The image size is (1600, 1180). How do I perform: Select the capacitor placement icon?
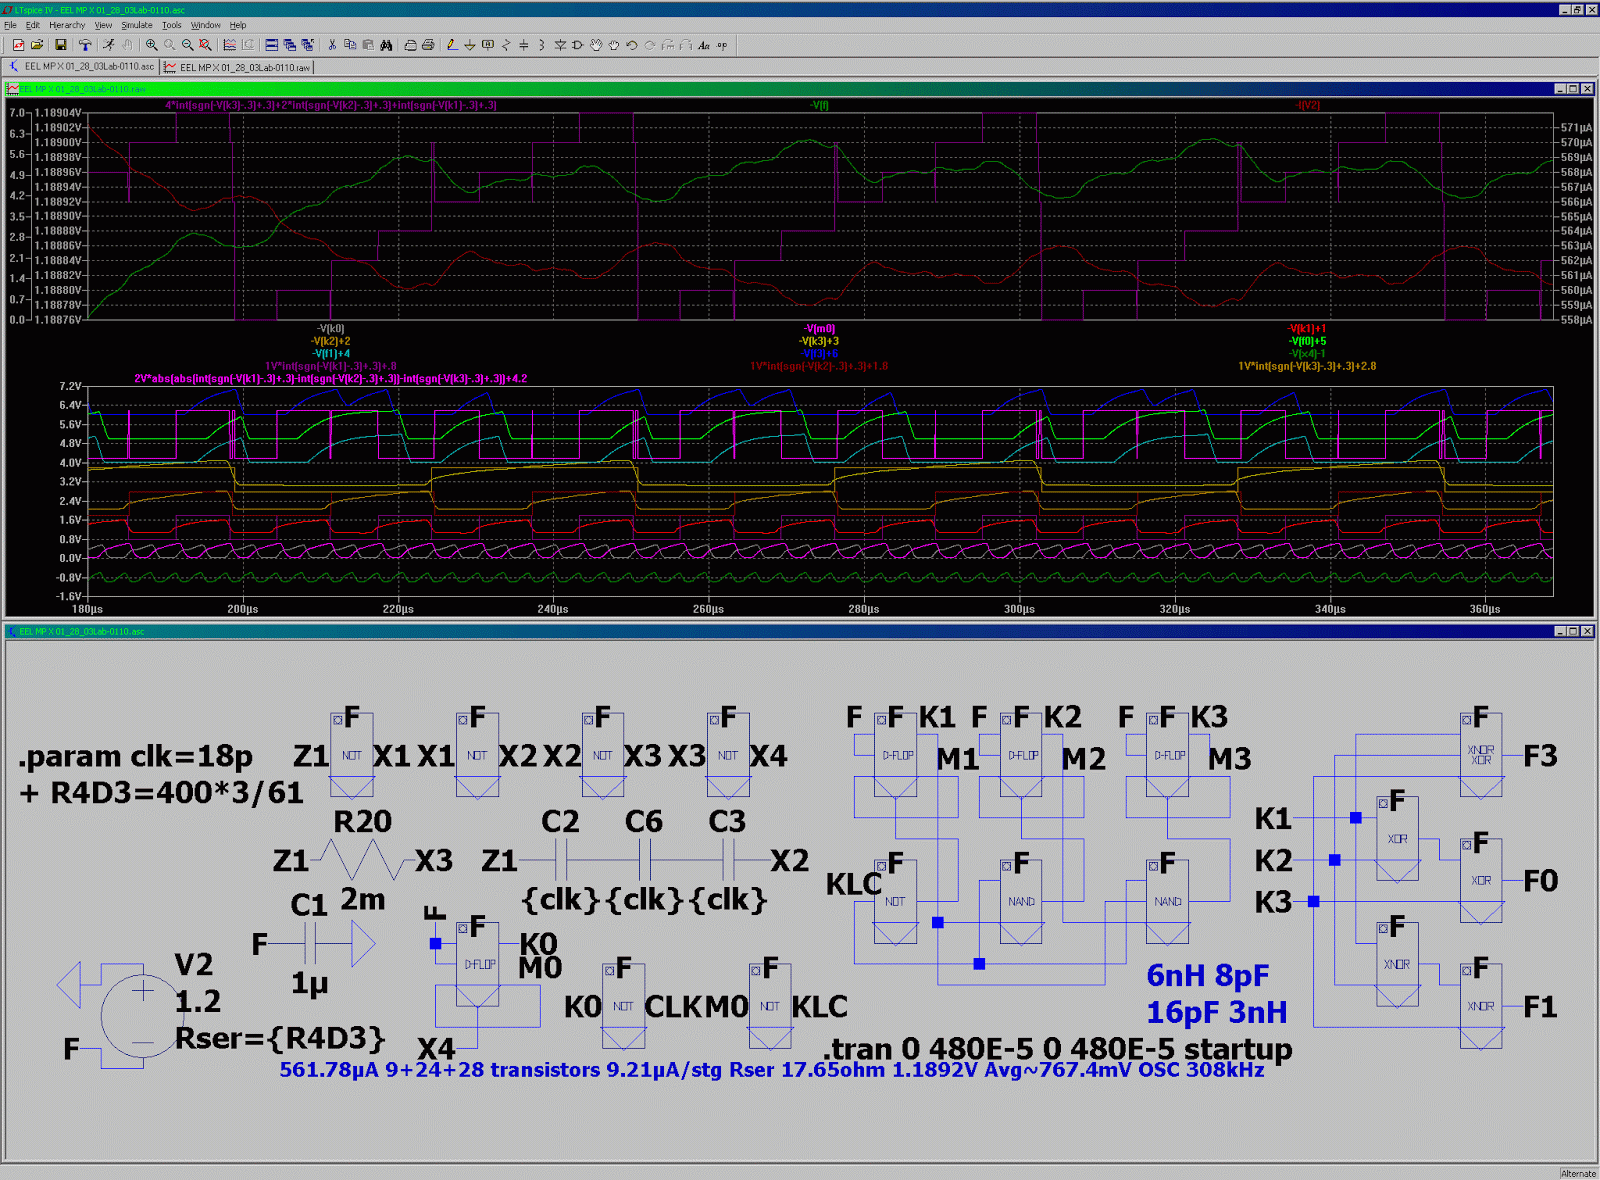click(x=523, y=44)
